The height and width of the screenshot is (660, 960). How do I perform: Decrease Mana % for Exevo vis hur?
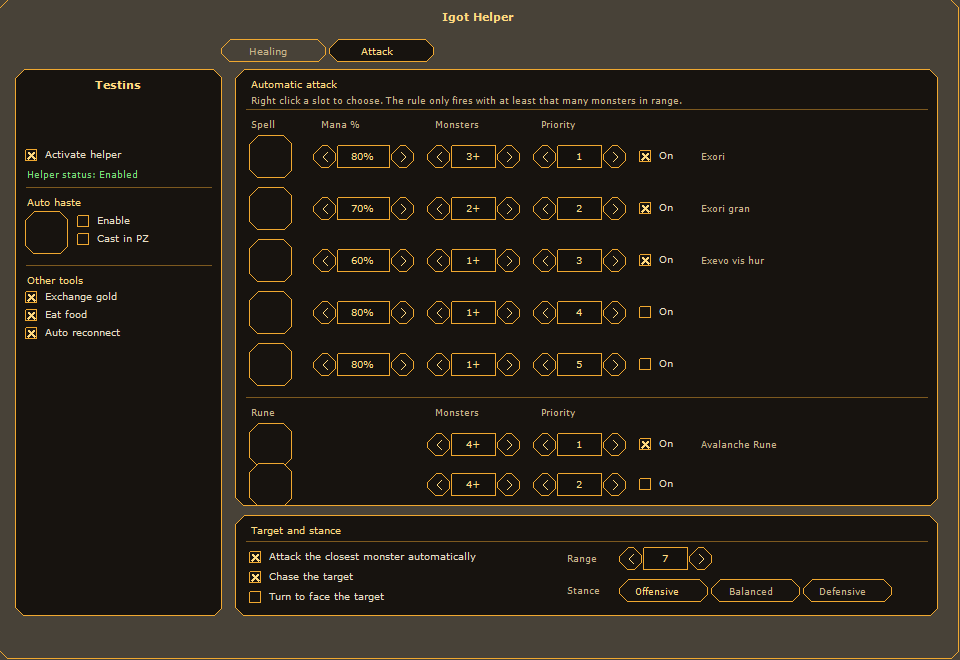324,261
